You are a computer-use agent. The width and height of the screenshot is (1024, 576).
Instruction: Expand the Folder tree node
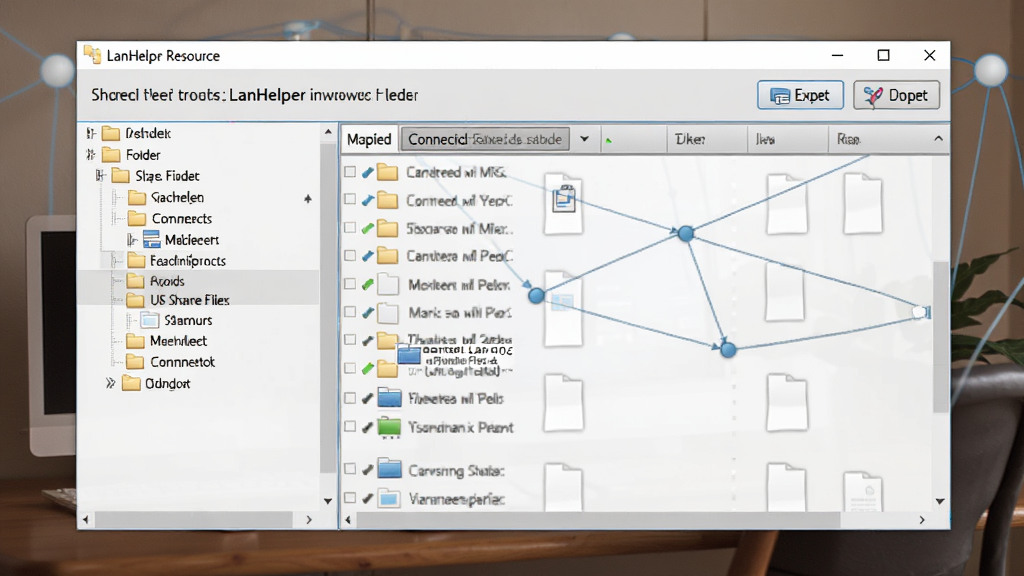91,155
